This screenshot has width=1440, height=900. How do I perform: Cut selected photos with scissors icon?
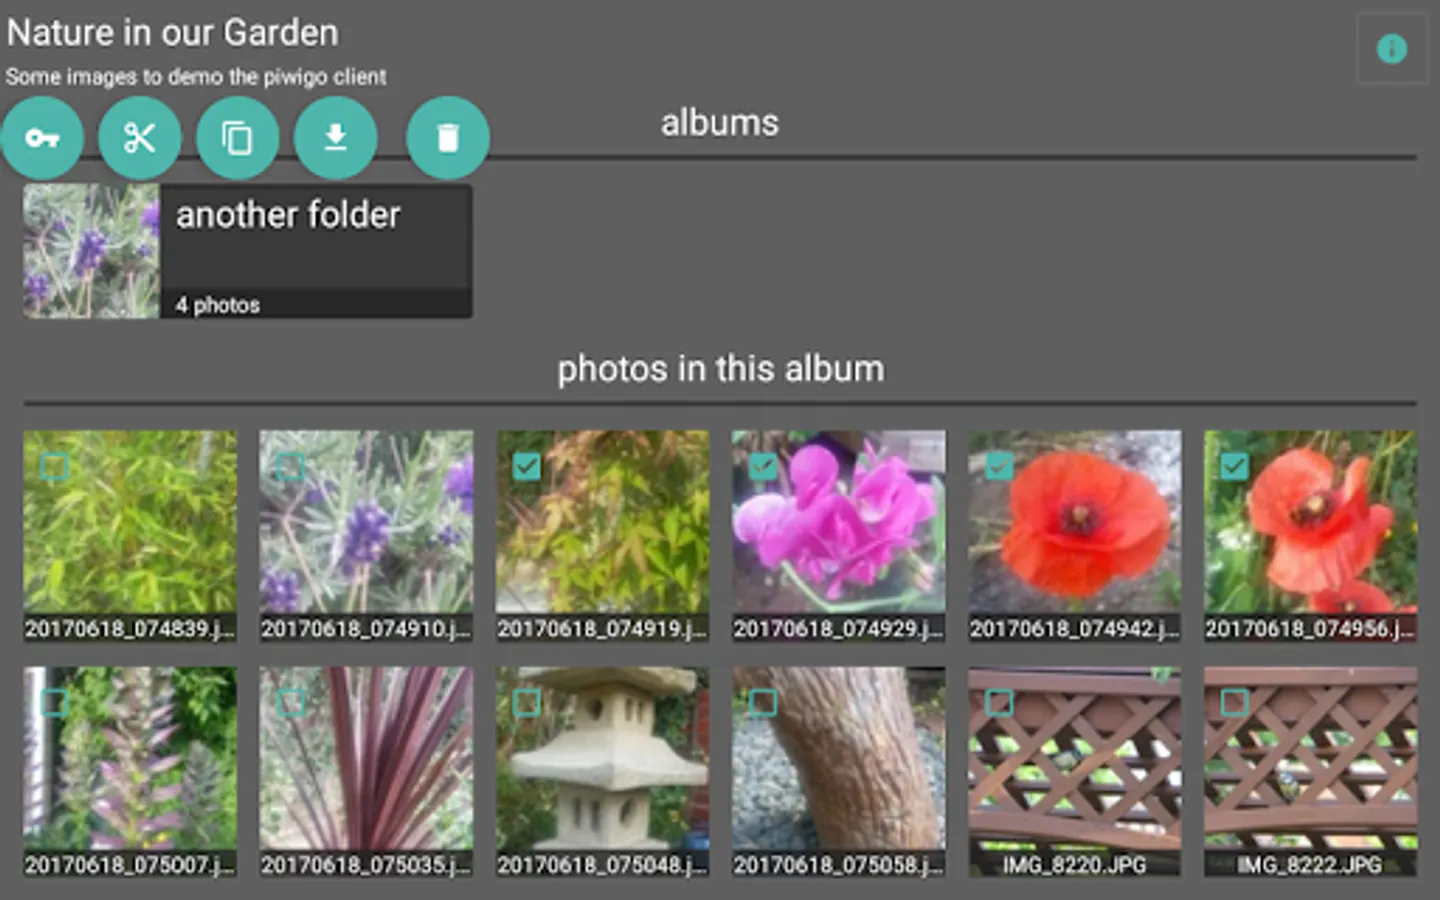tap(139, 138)
